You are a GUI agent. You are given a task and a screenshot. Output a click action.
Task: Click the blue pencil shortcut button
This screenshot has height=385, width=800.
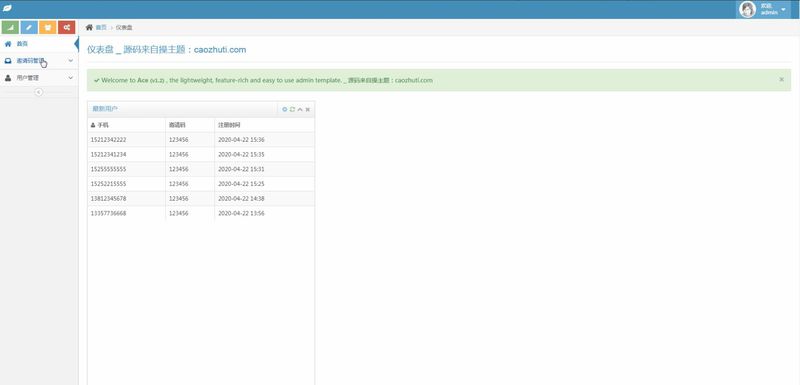(x=29, y=28)
